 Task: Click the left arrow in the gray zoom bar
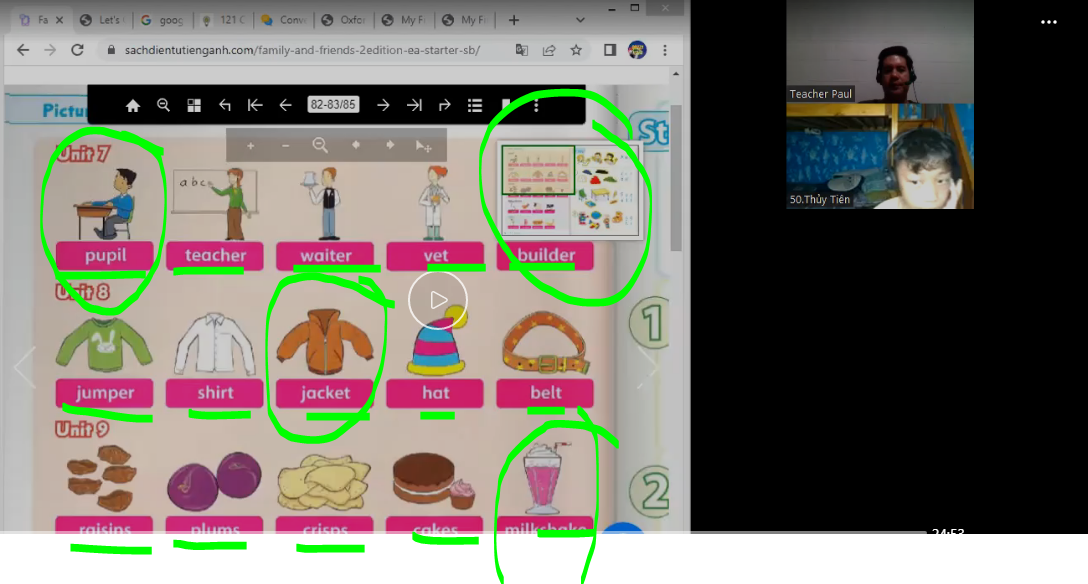click(355, 145)
